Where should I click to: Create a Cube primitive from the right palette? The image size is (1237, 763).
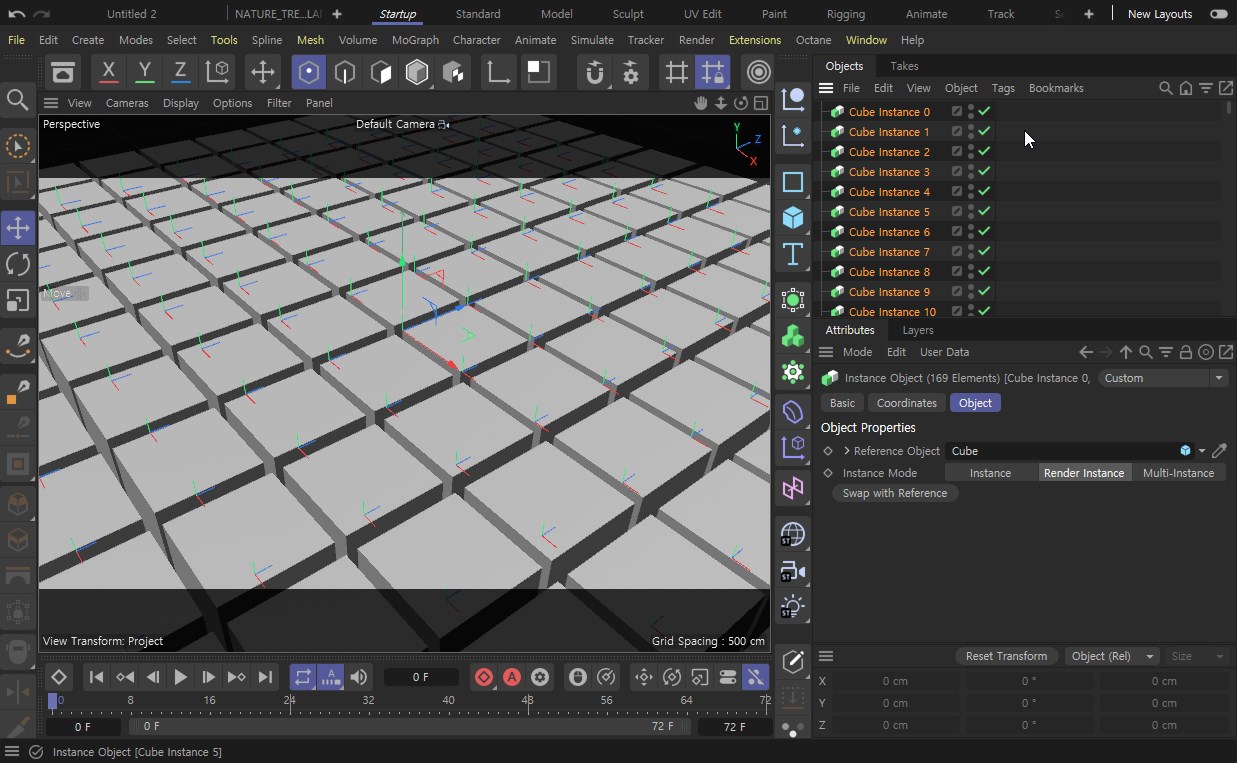793,218
